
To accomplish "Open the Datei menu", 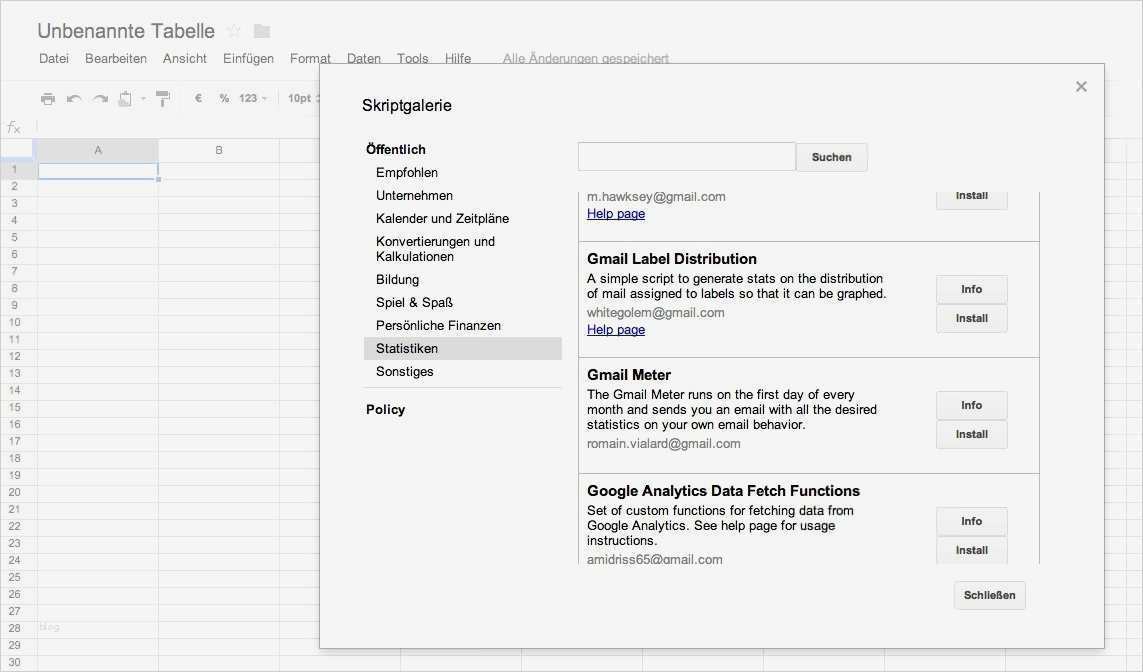I will (x=54, y=58).
